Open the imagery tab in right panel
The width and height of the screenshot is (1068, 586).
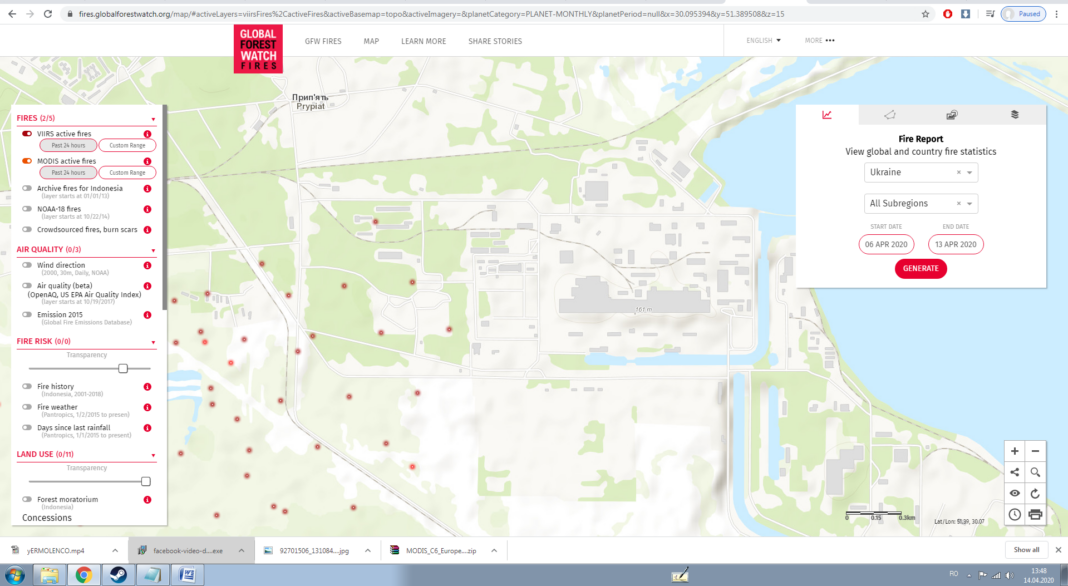952,114
